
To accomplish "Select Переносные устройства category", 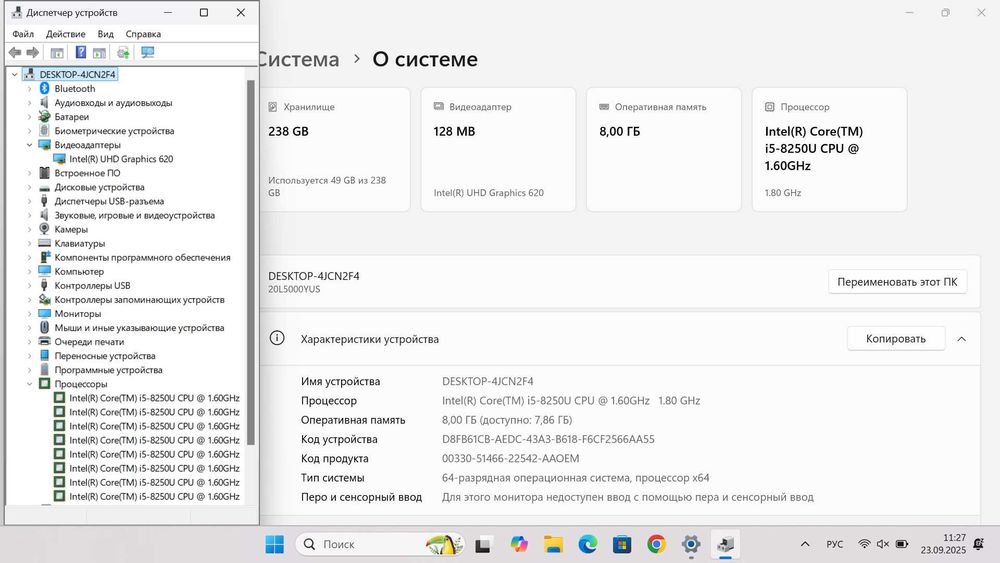I will point(105,356).
